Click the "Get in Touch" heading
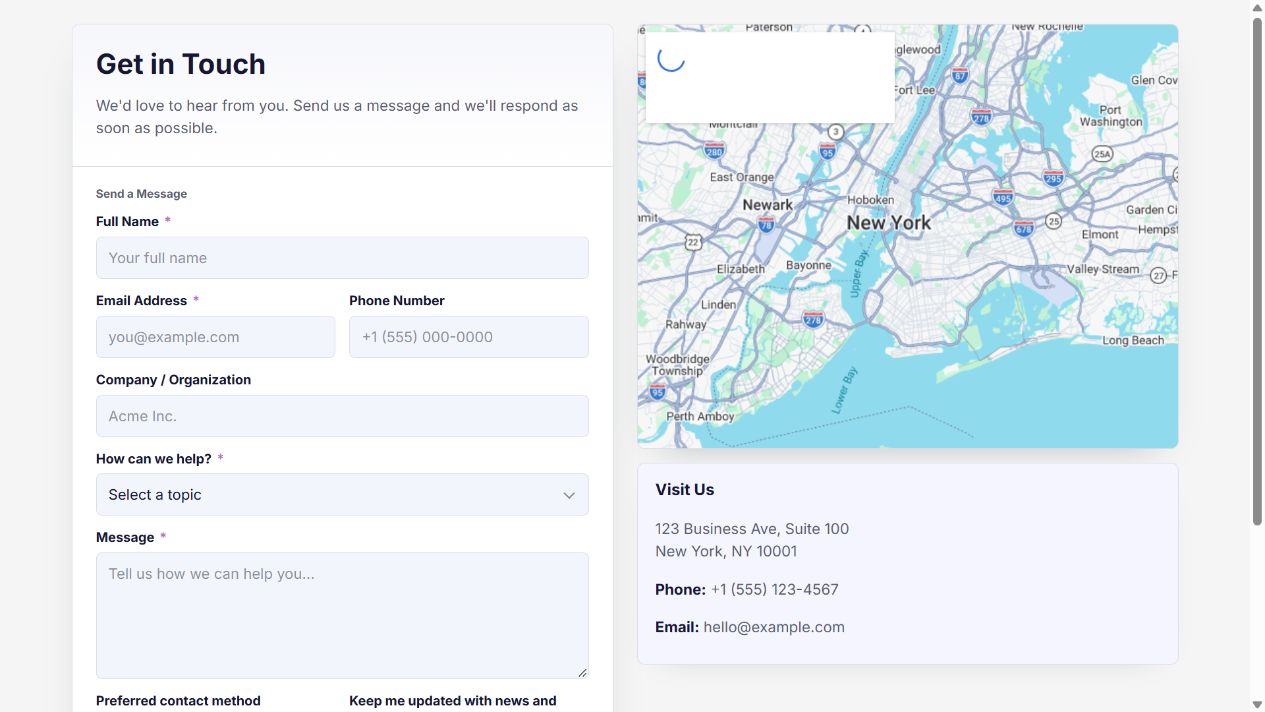Viewport: 1265px width, 712px height. click(181, 64)
